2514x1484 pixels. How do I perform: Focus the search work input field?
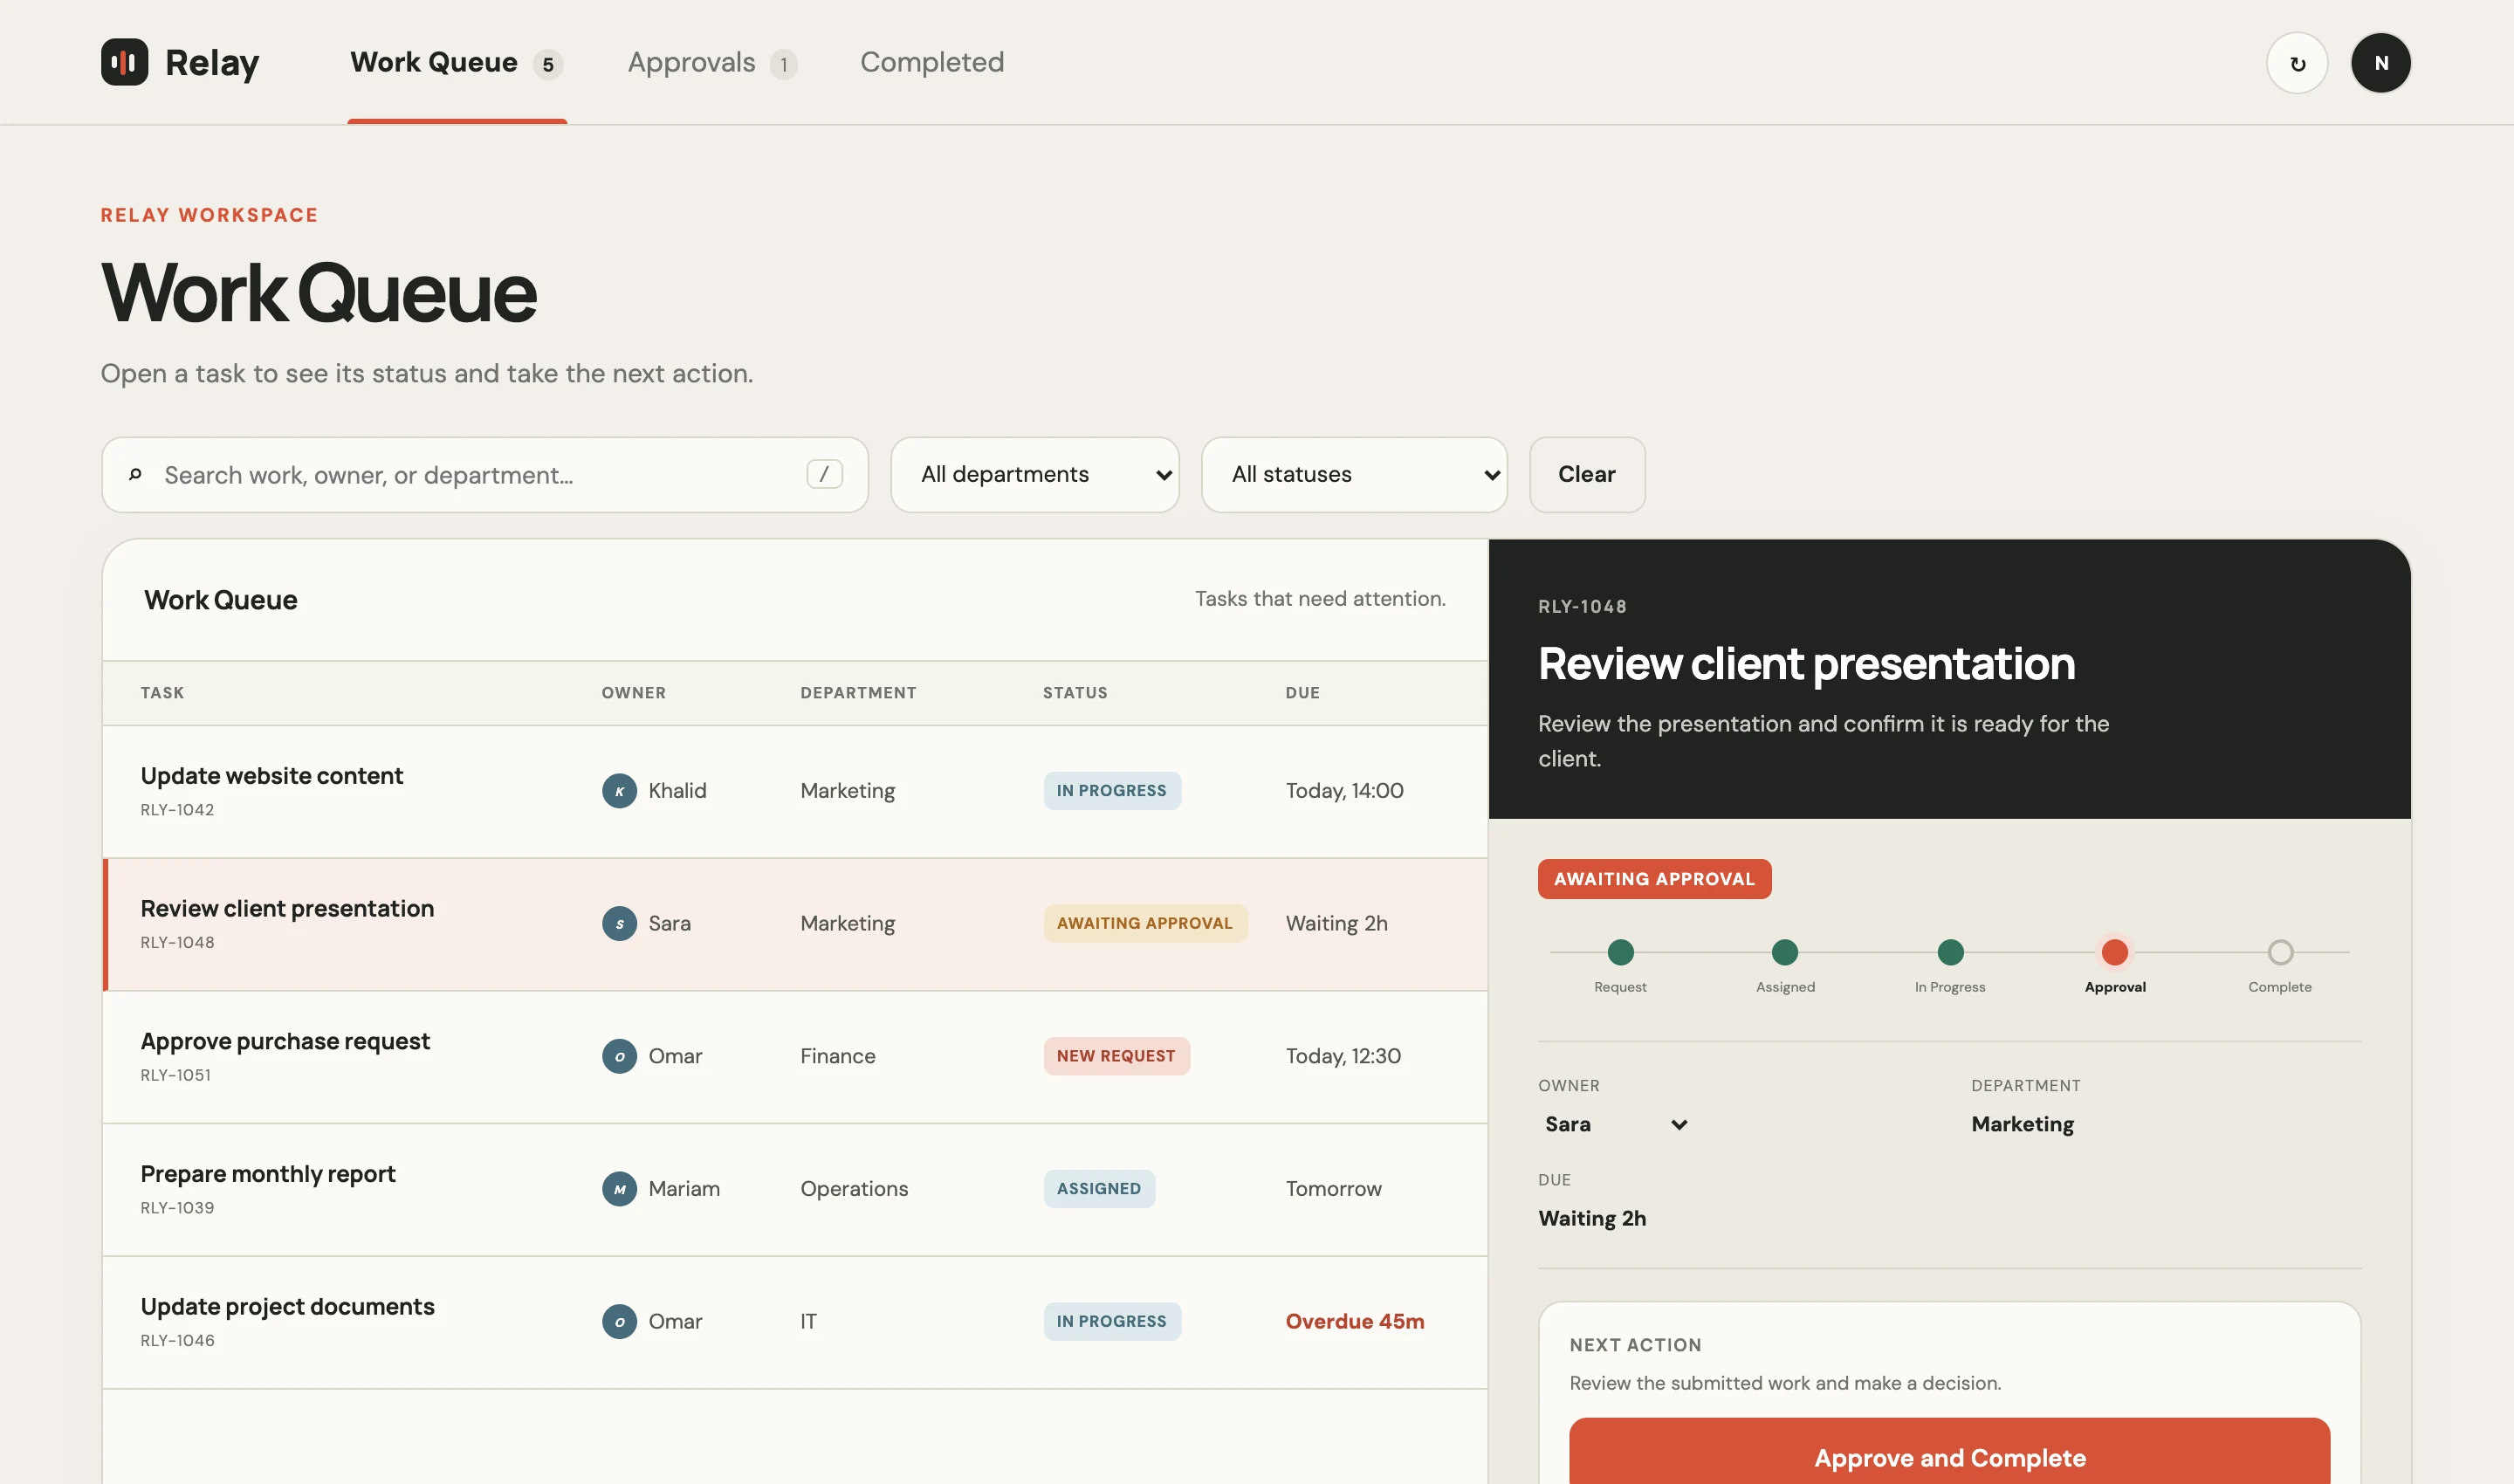(x=485, y=475)
